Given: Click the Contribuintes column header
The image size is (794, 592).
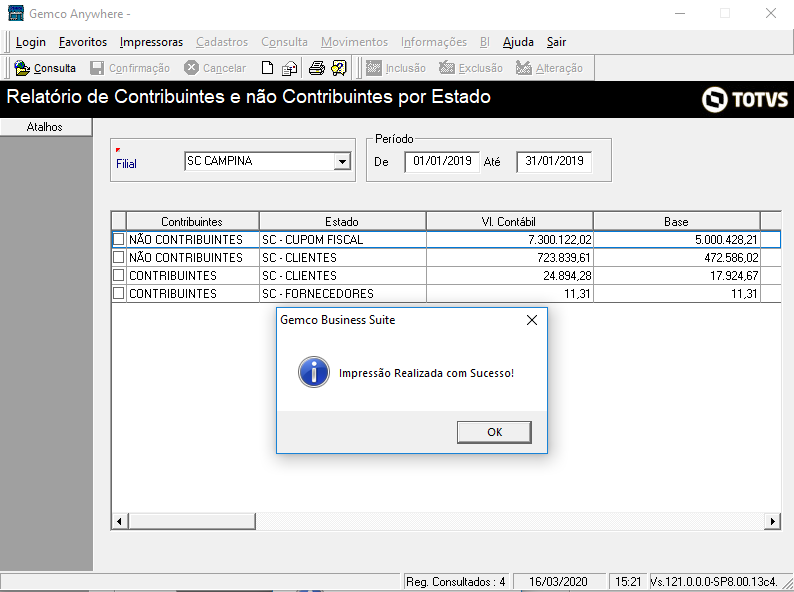Looking at the screenshot, I should tap(192, 221).
